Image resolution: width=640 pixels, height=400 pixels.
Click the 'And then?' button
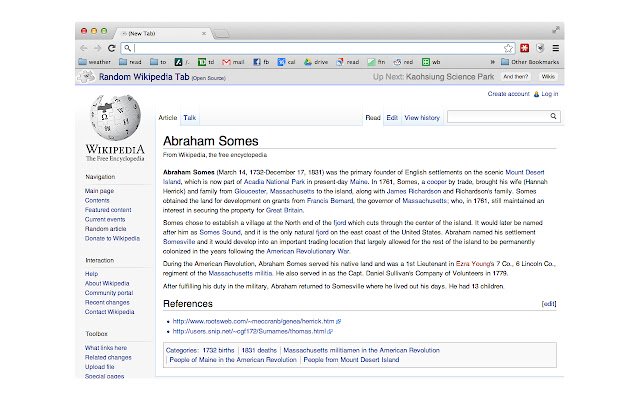click(516, 77)
